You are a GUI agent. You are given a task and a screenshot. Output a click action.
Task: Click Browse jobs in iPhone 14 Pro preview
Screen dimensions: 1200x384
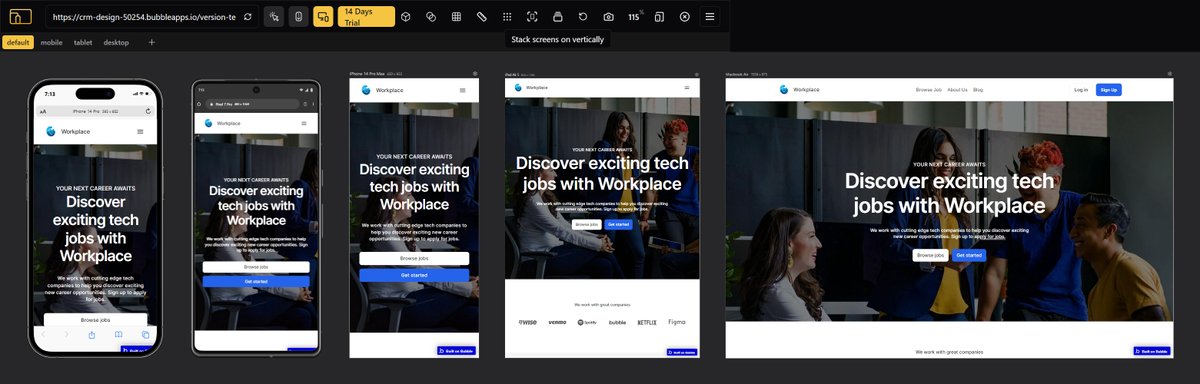96,320
